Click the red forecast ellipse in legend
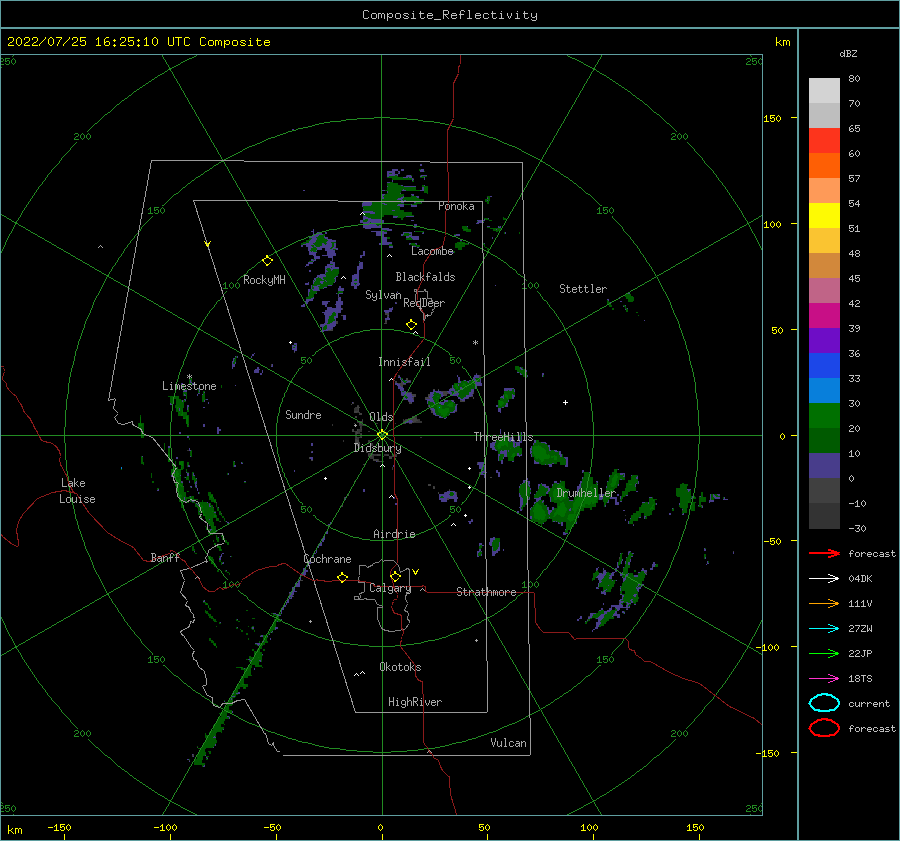Screen dimensions: 900x841 824,728
